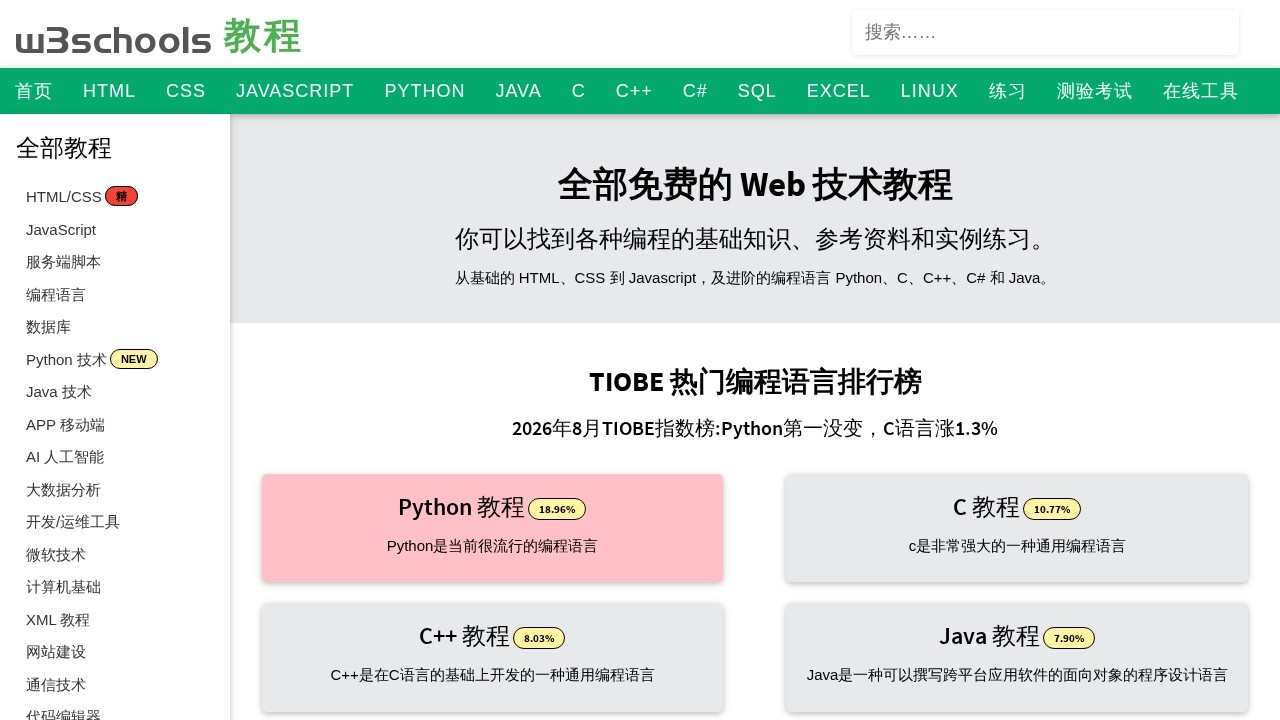Viewport: 1280px width, 720px height.
Task: Go to EXCEL in the nav bar
Action: pyautogui.click(x=838, y=91)
